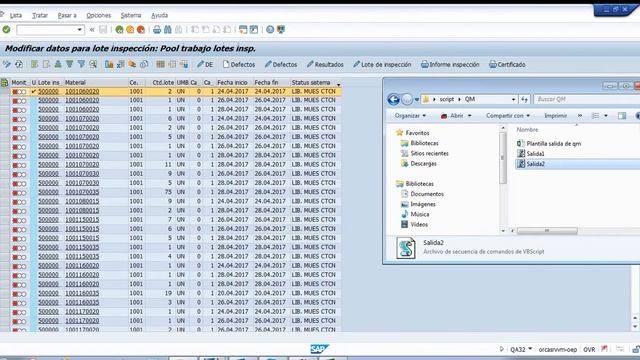Click the Refresh icon in application toolbar
This screenshot has width=640, height=360.
pos(19,64)
